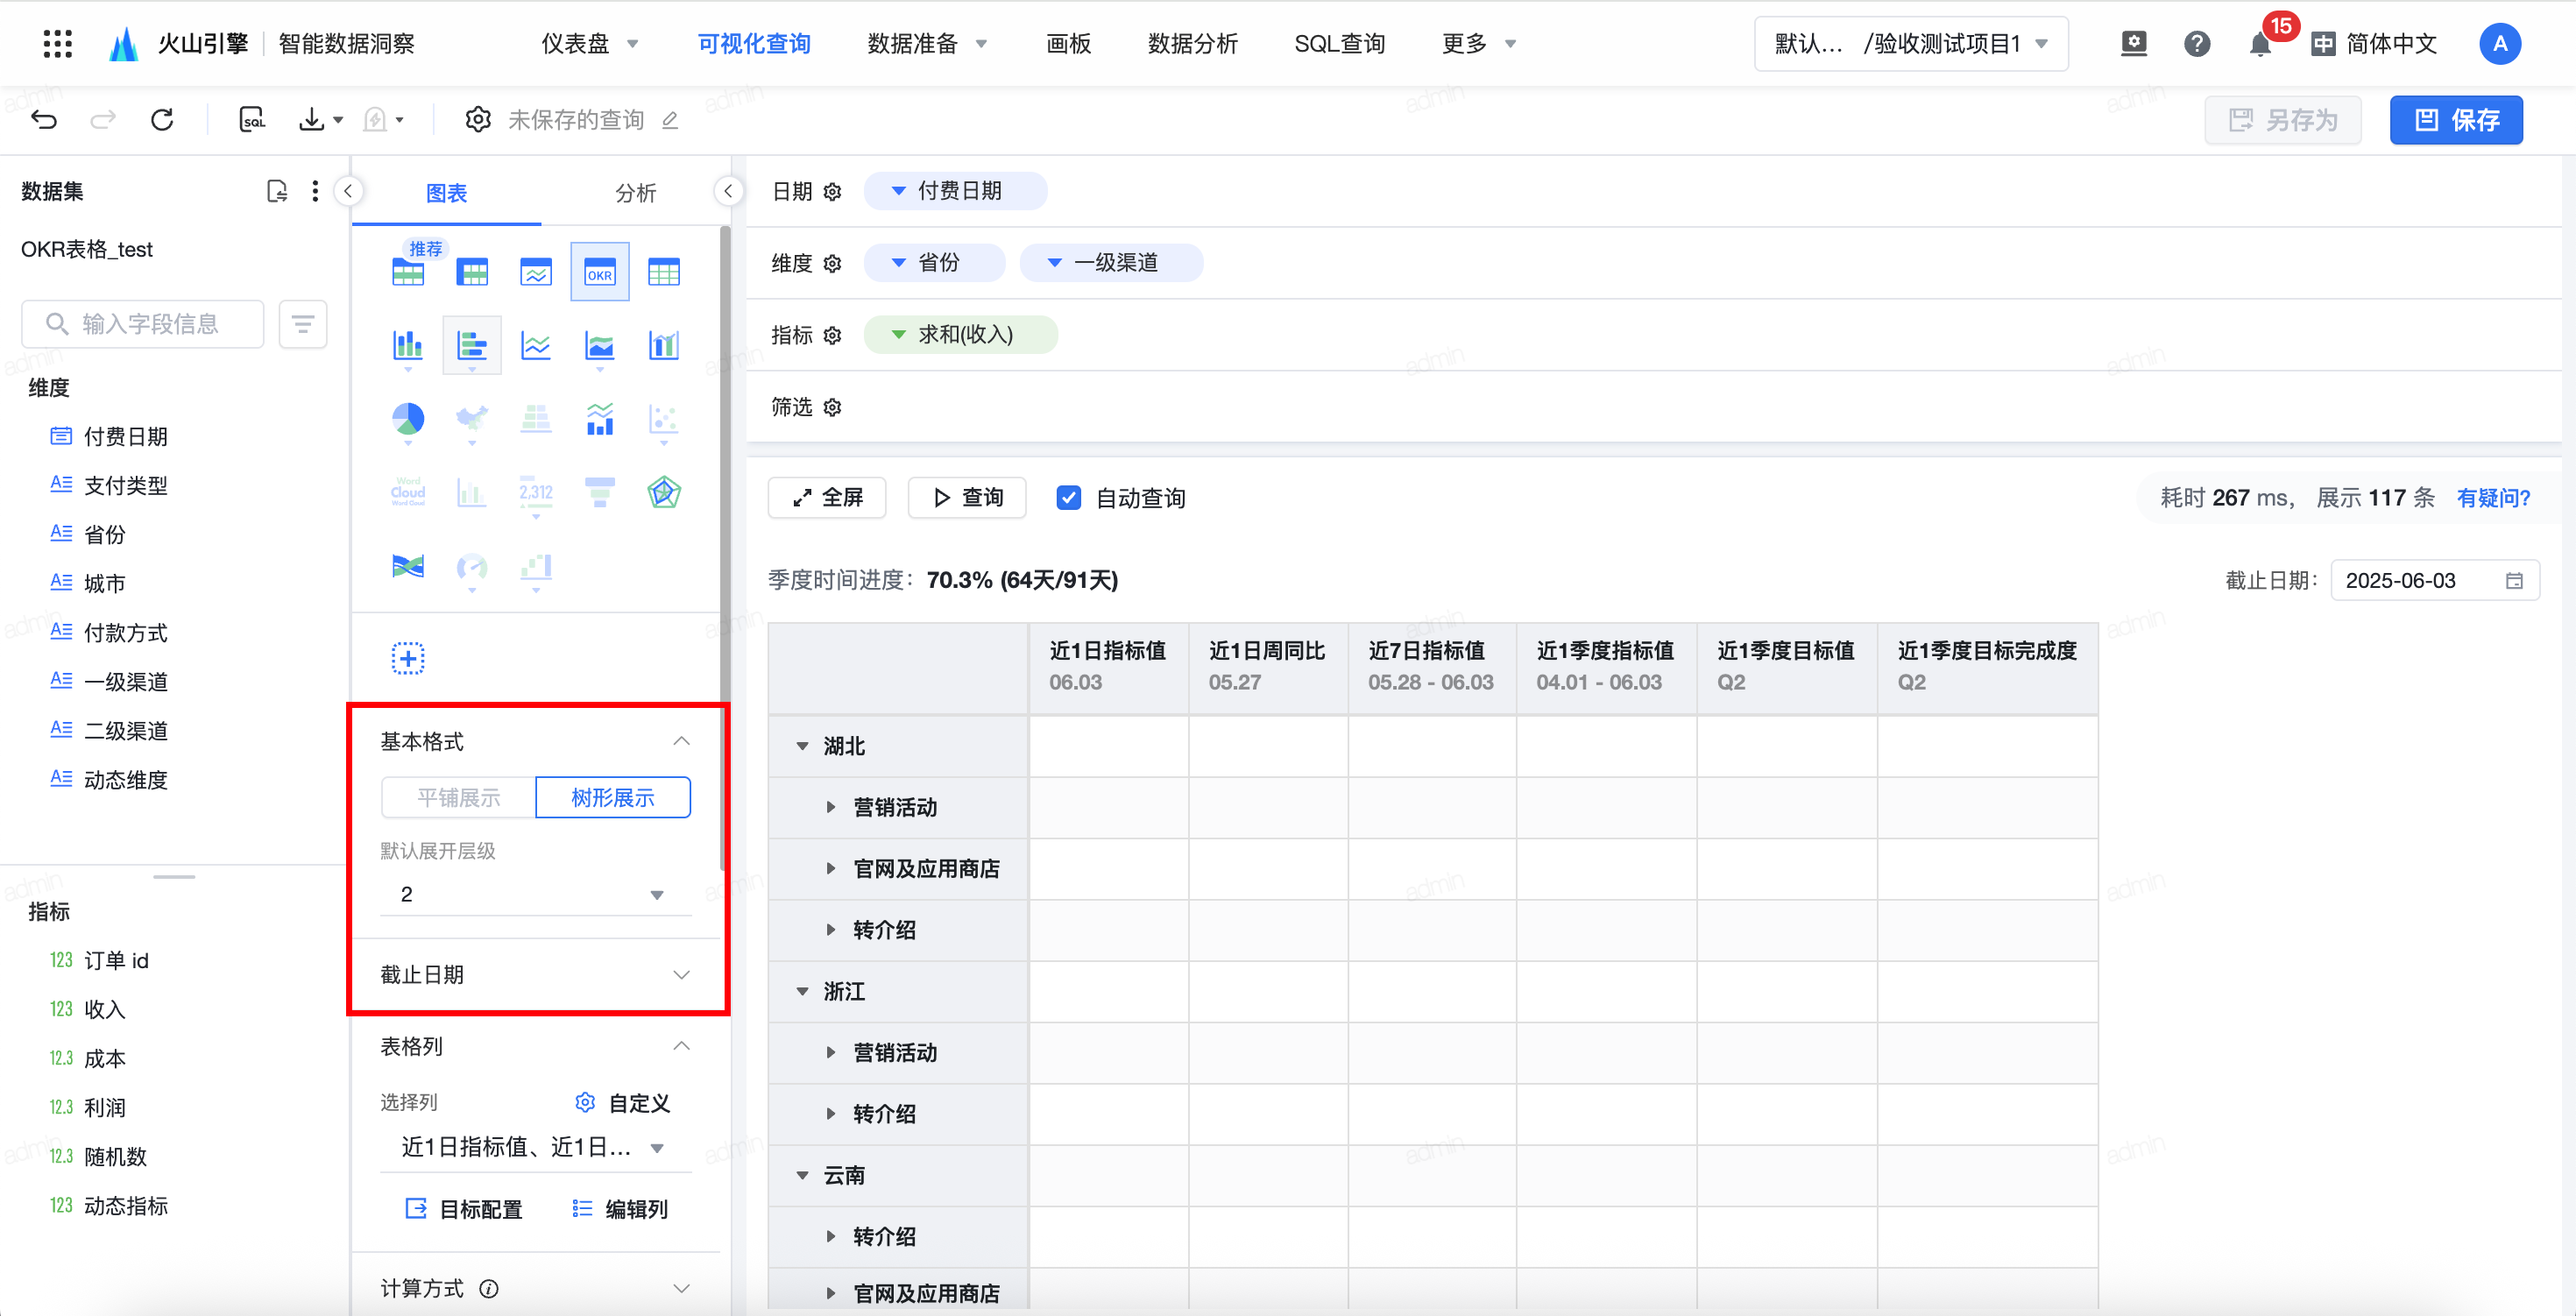Click the refresh icon in toolbar
This screenshot has height=1316, width=2576.
[162, 120]
